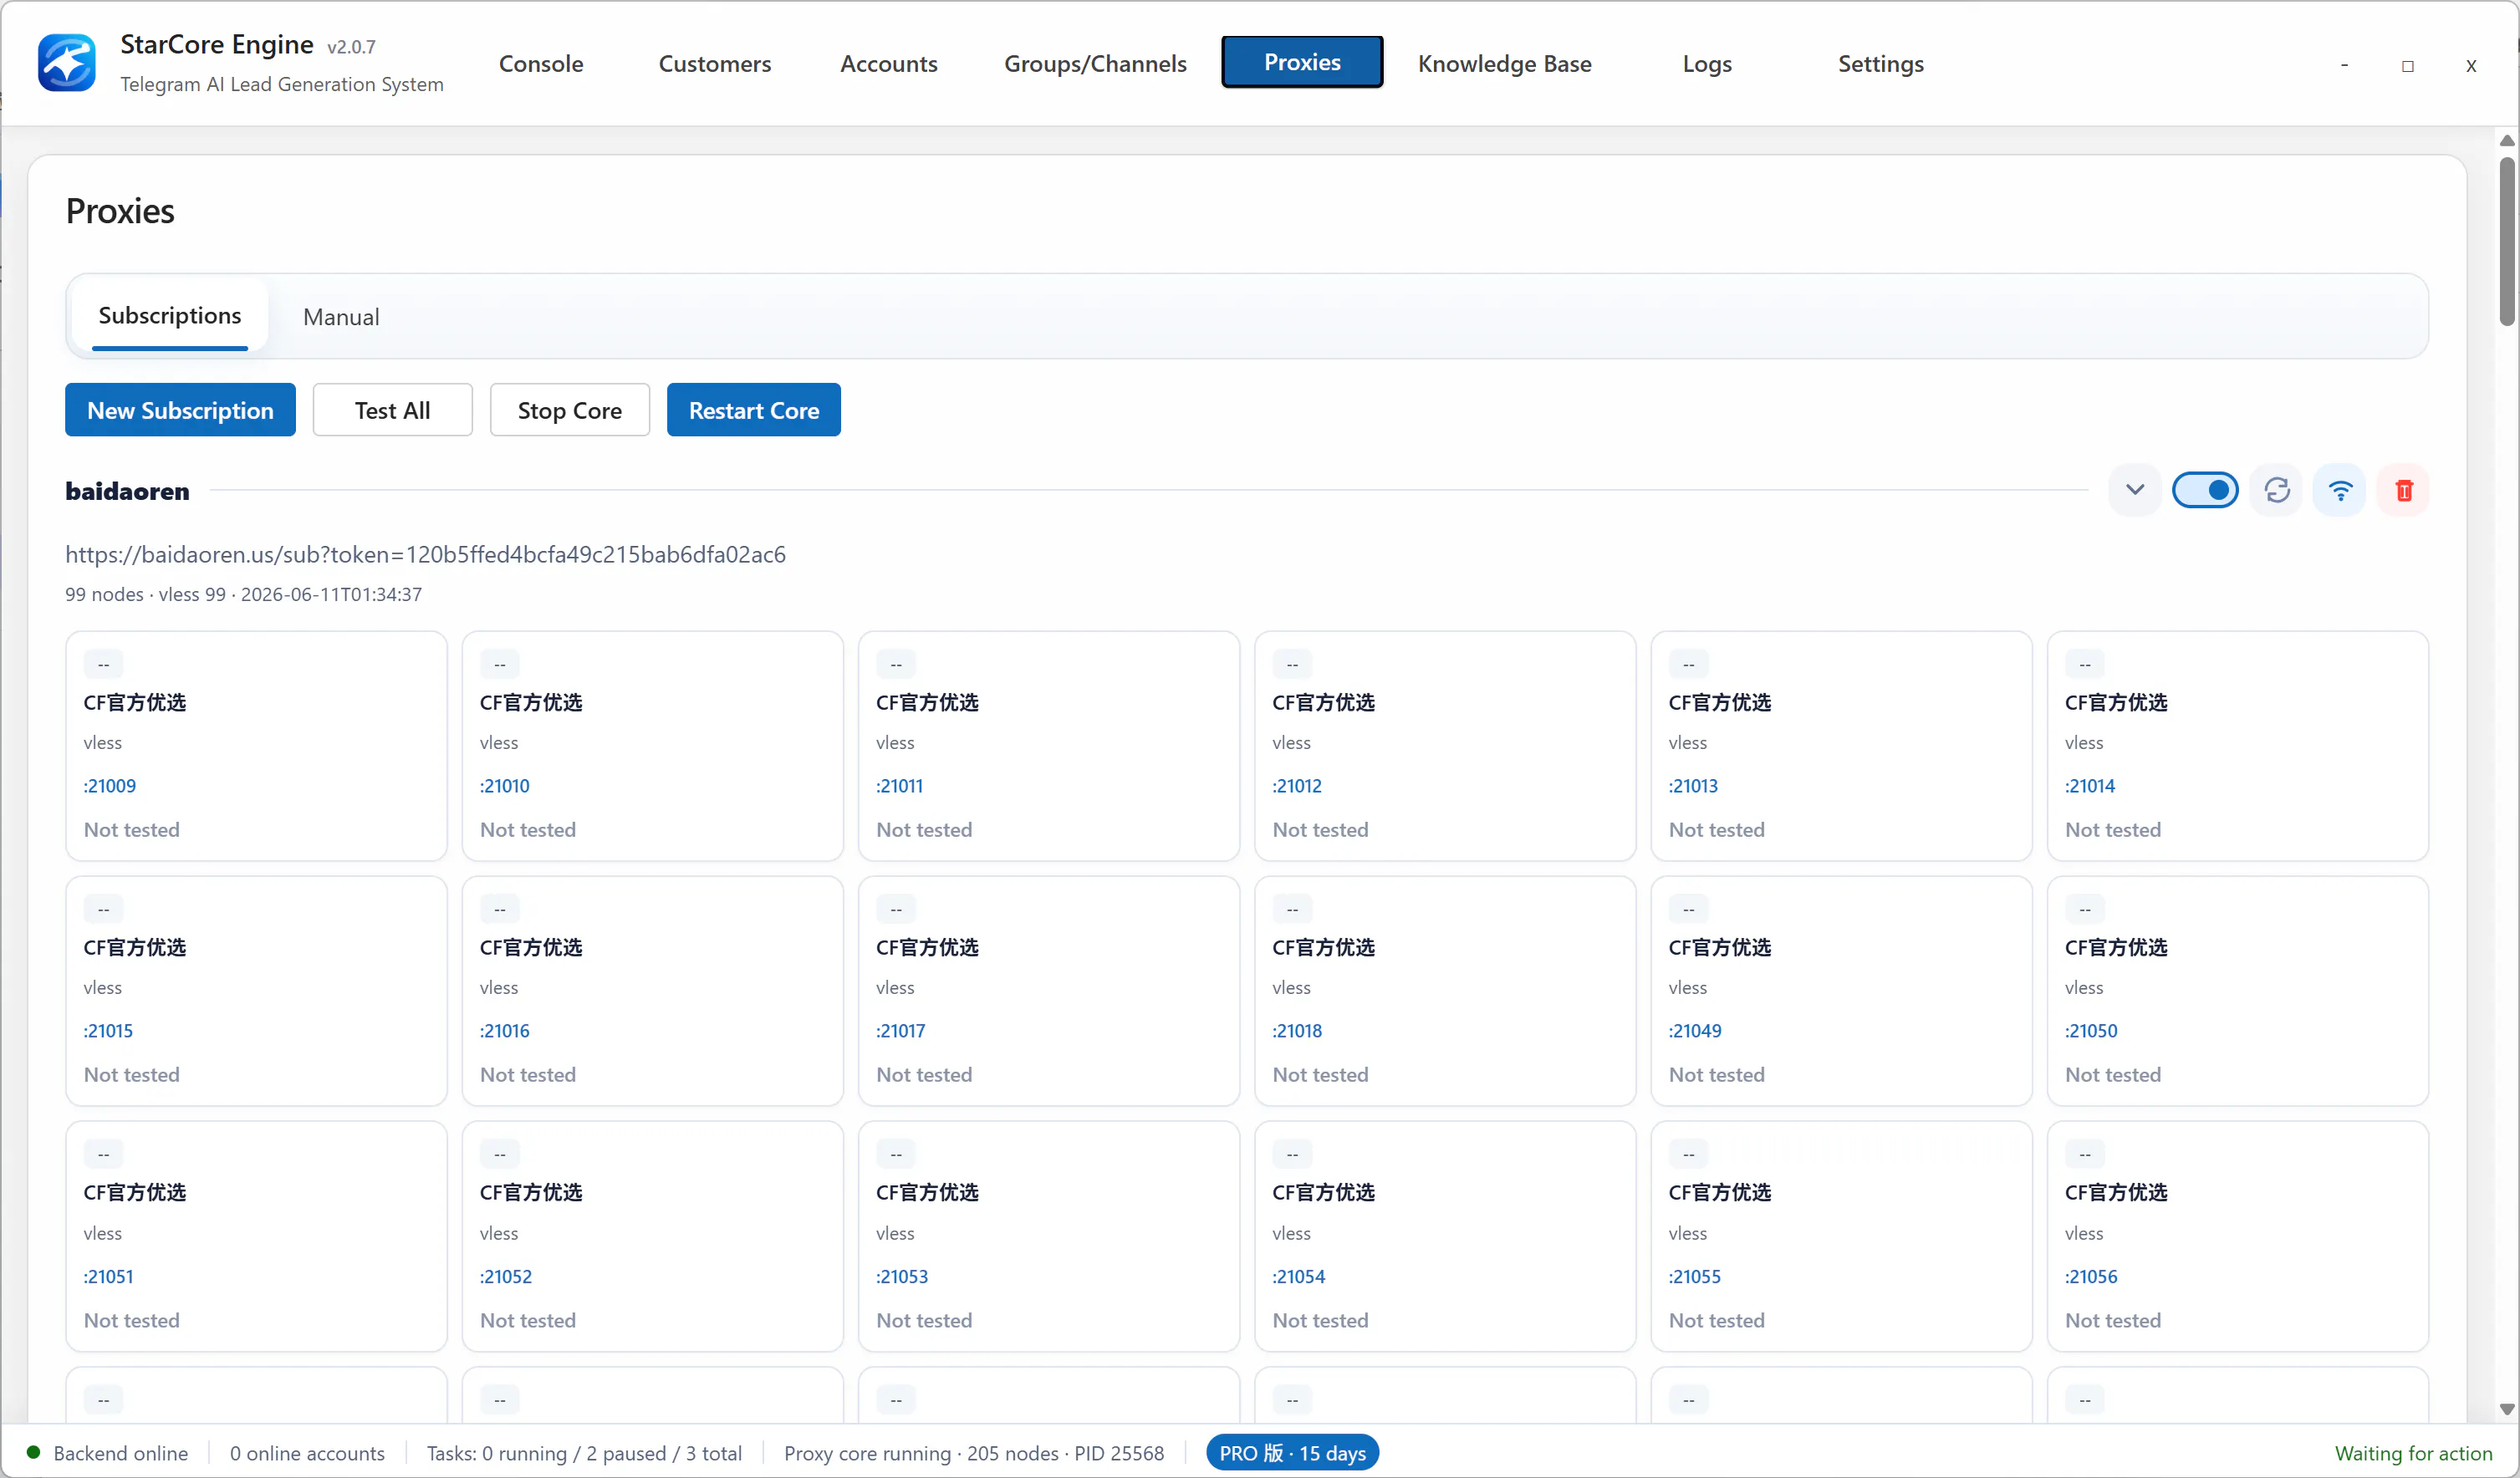
Task: Select the node card with port :21018
Action: pyautogui.click(x=1445, y=991)
